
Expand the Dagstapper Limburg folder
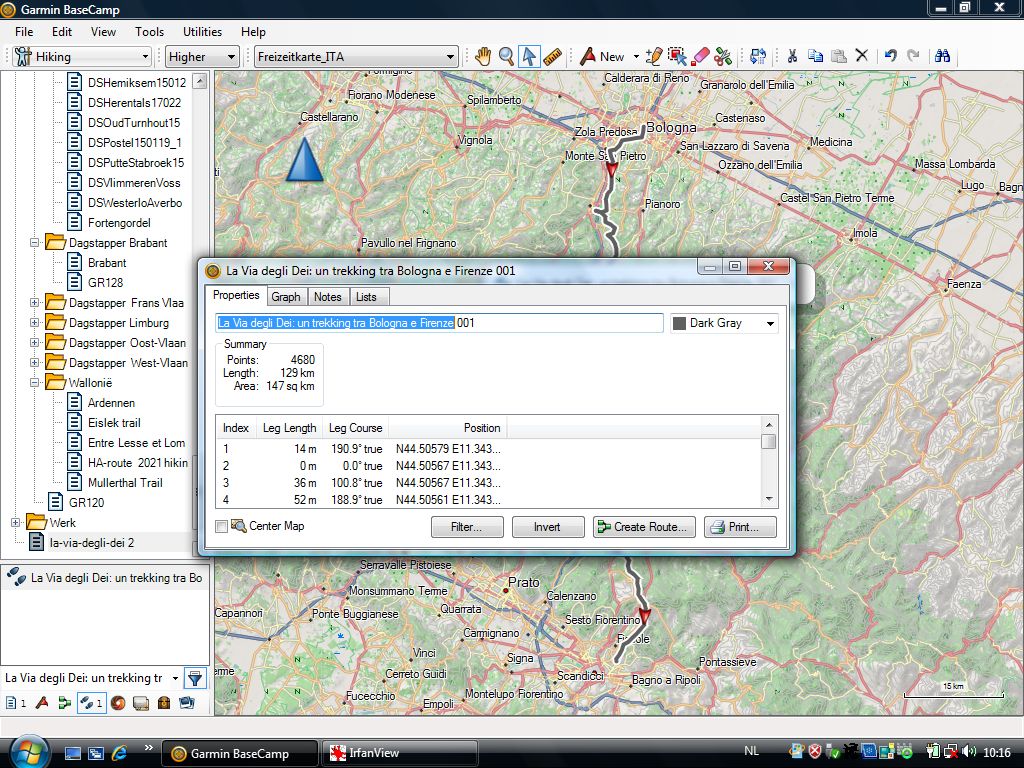tap(35, 323)
